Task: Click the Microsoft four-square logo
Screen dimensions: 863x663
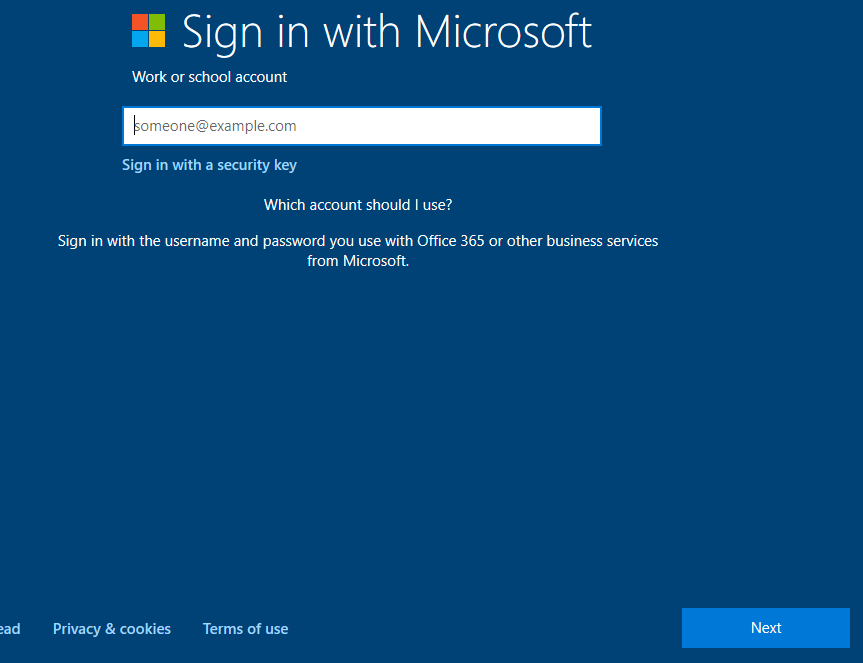Action: pos(149,31)
